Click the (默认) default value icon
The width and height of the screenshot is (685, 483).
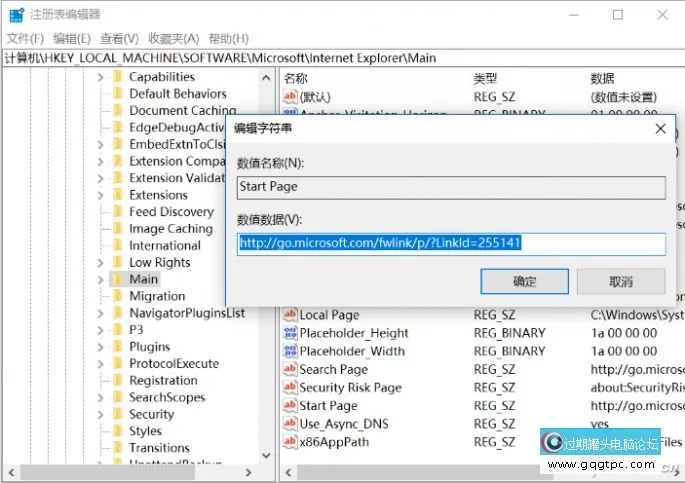pyautogui.click(x=290, y=97)
